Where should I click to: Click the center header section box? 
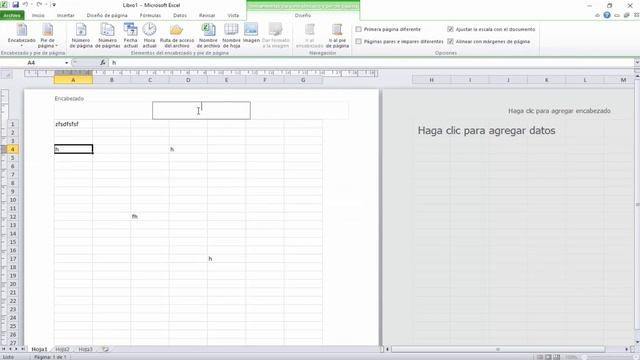pyautogui.click(x=201, y=111)
